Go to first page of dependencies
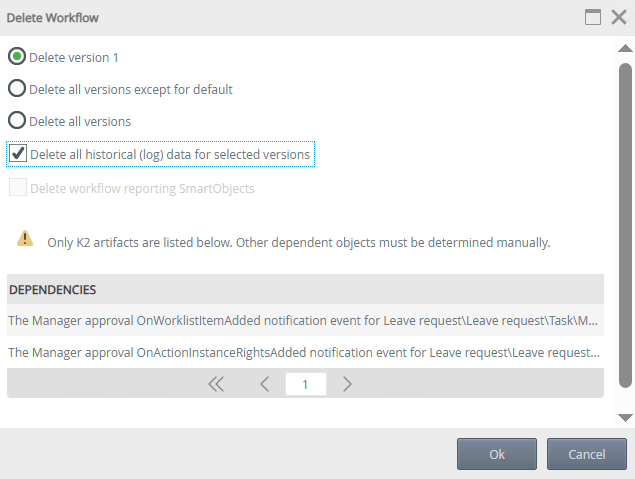The image size is (635, 479). [216, 384]
